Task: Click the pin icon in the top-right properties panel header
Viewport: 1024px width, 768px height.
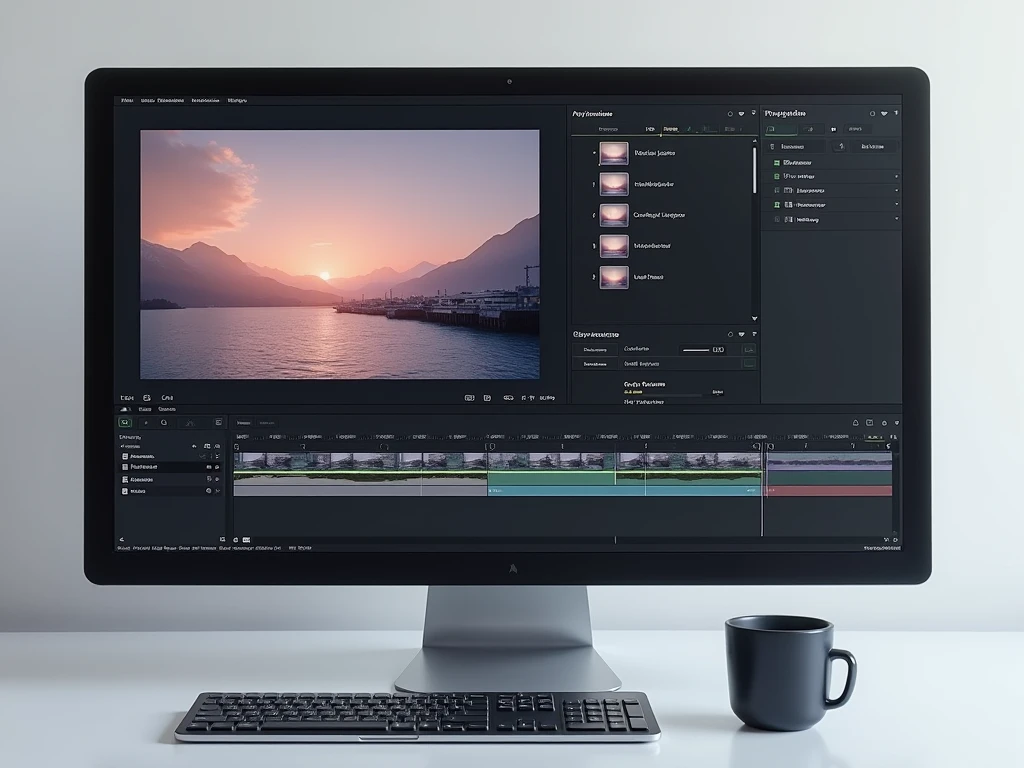Action: [x=895, y=114]
